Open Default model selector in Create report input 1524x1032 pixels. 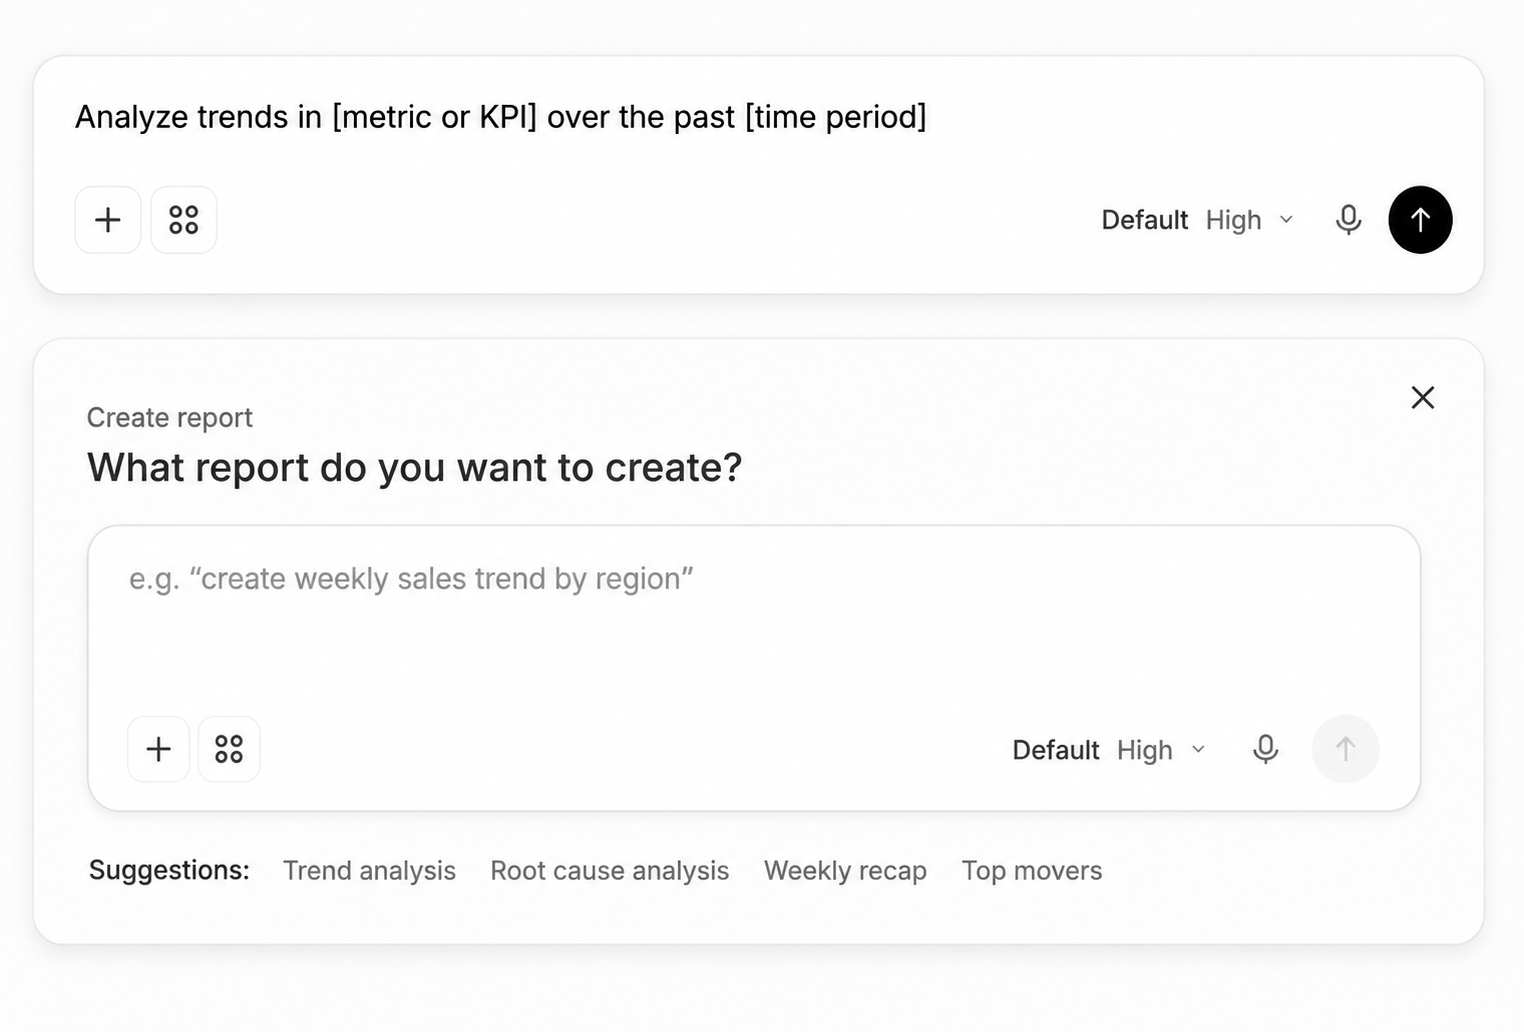[1055, 750]
